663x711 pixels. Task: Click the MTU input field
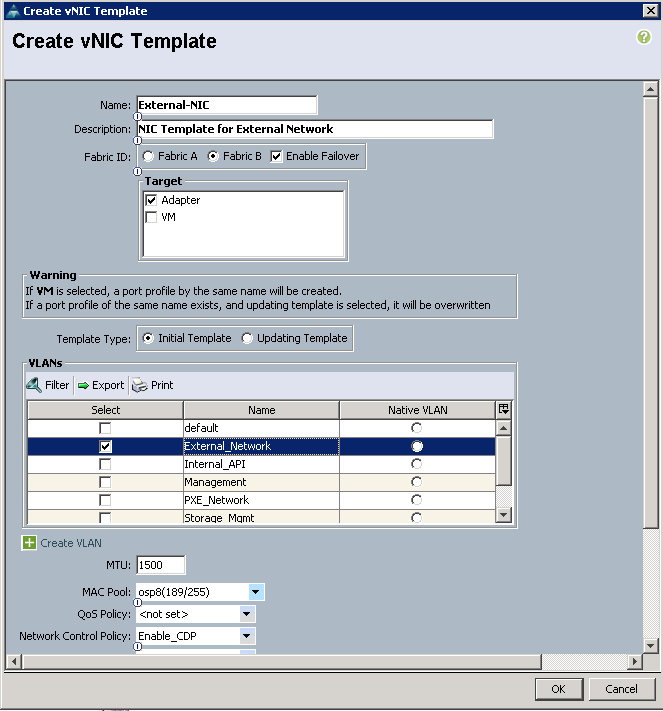[x=161, y=565]
